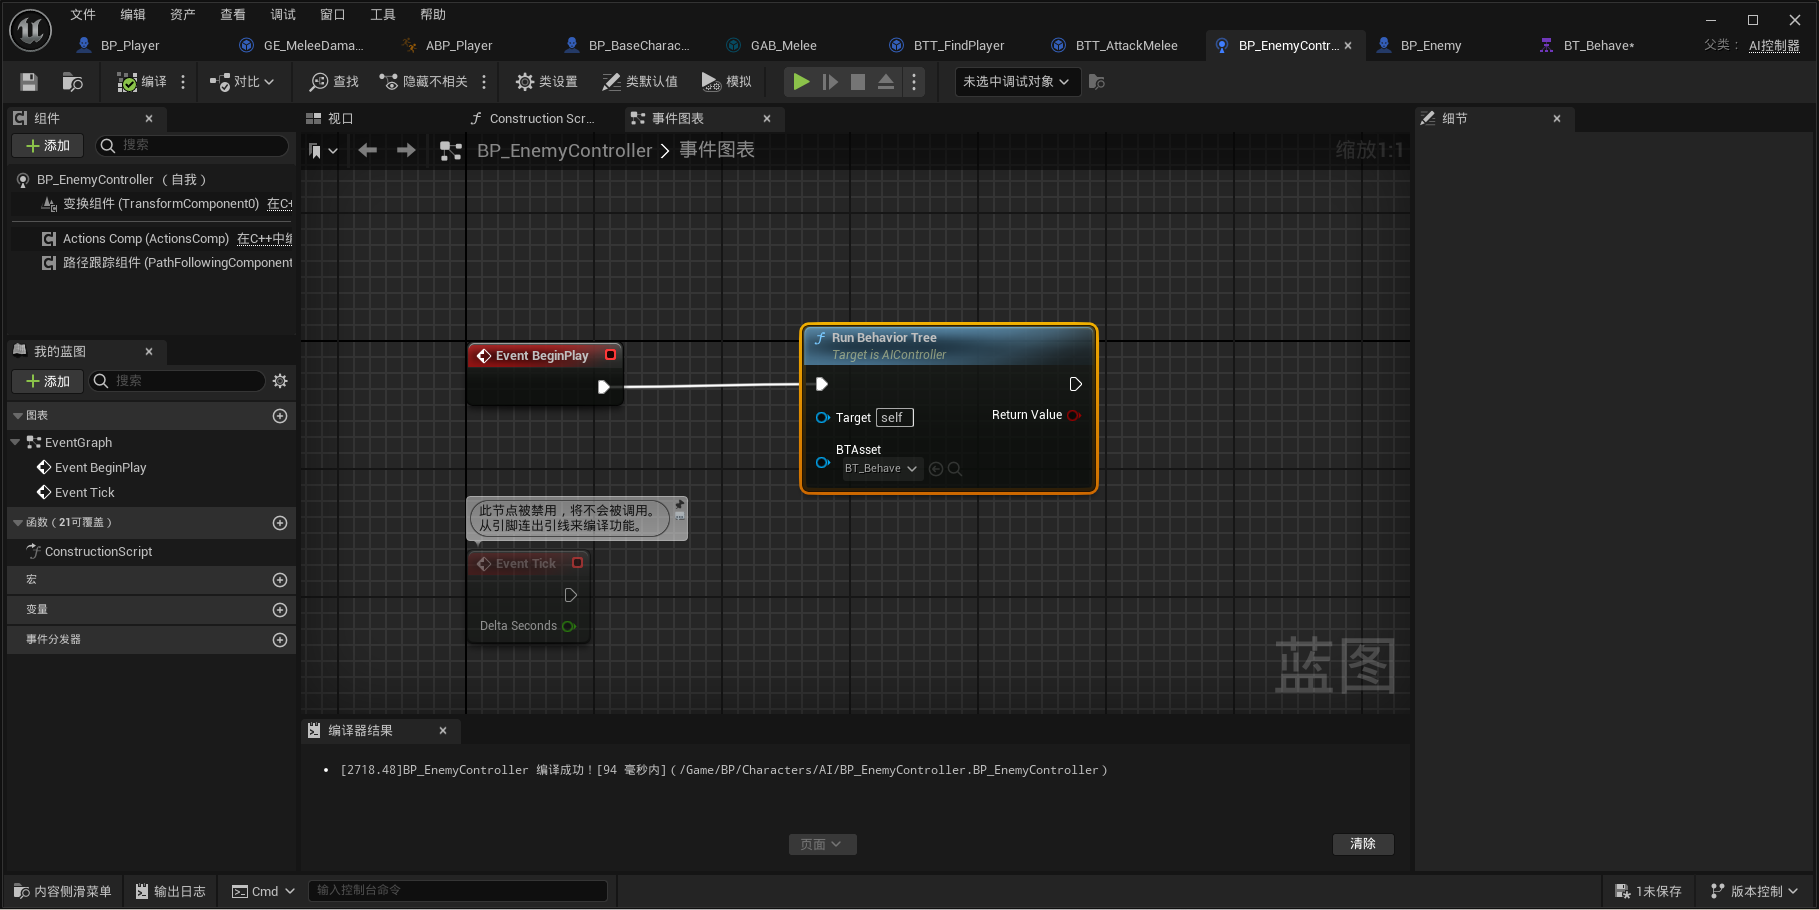Open compile options three-dot menu
Image resolution: width=1819 pixels, height=910 pixels.
(183, 82)
